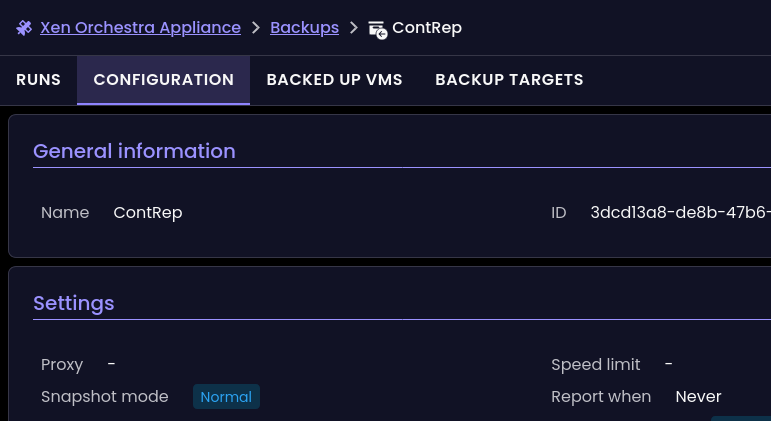The image size is (771, 421).
Task: Click the ContRep name value
Action: pos(147,212)
